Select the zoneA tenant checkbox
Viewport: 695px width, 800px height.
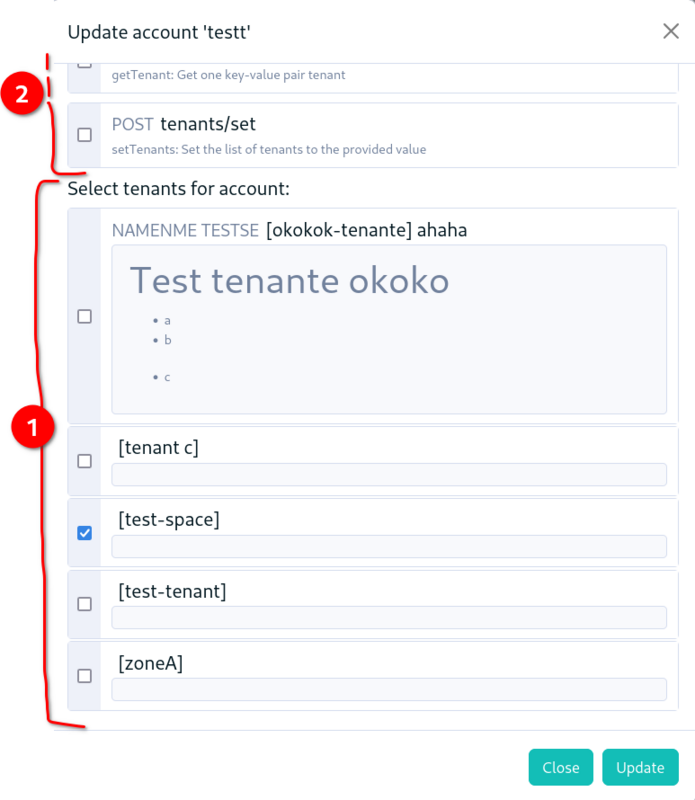pos(85,676)
